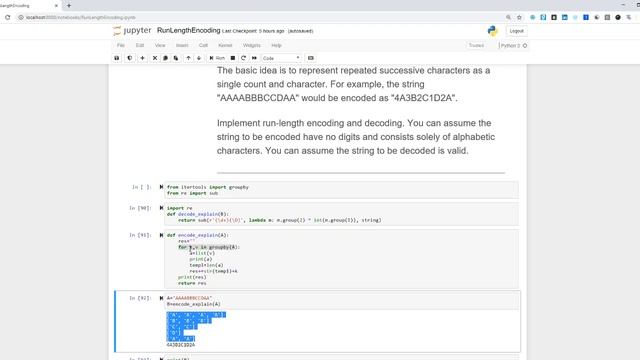Close the RunLengthEncoding browser tab

coord(56,6)
